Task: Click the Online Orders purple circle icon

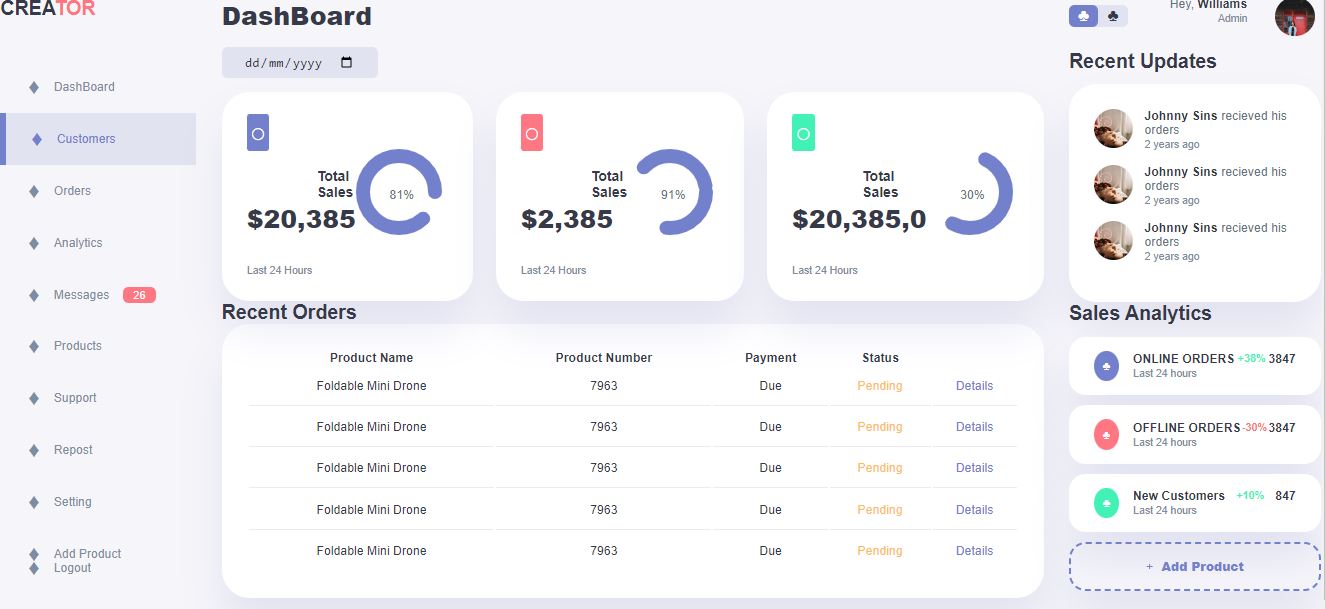Action: click(1106, 366)
